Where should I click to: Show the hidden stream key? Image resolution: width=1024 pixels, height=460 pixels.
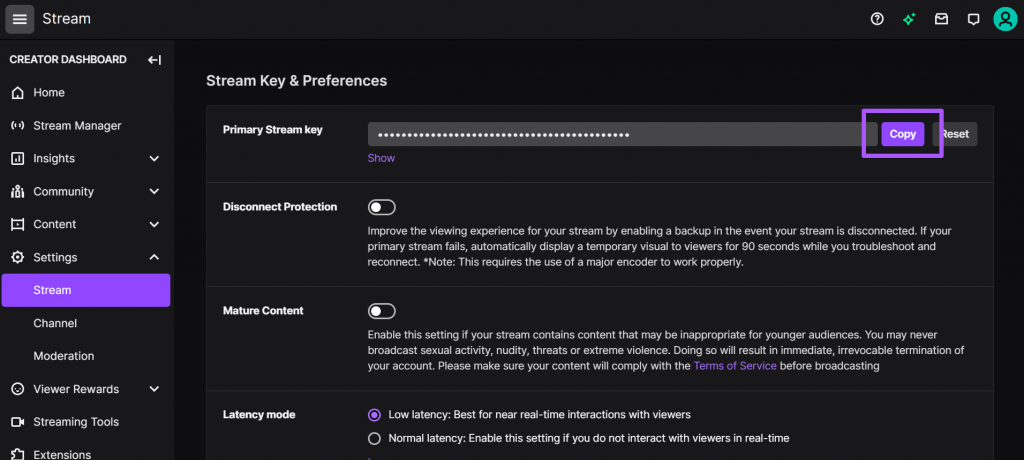[x=381, y=158]
